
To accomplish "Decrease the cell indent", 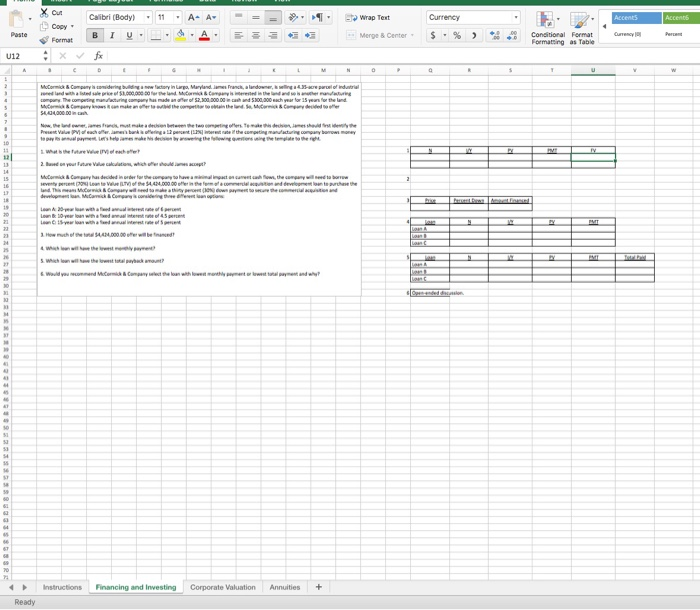I will [x=293, y=35].
